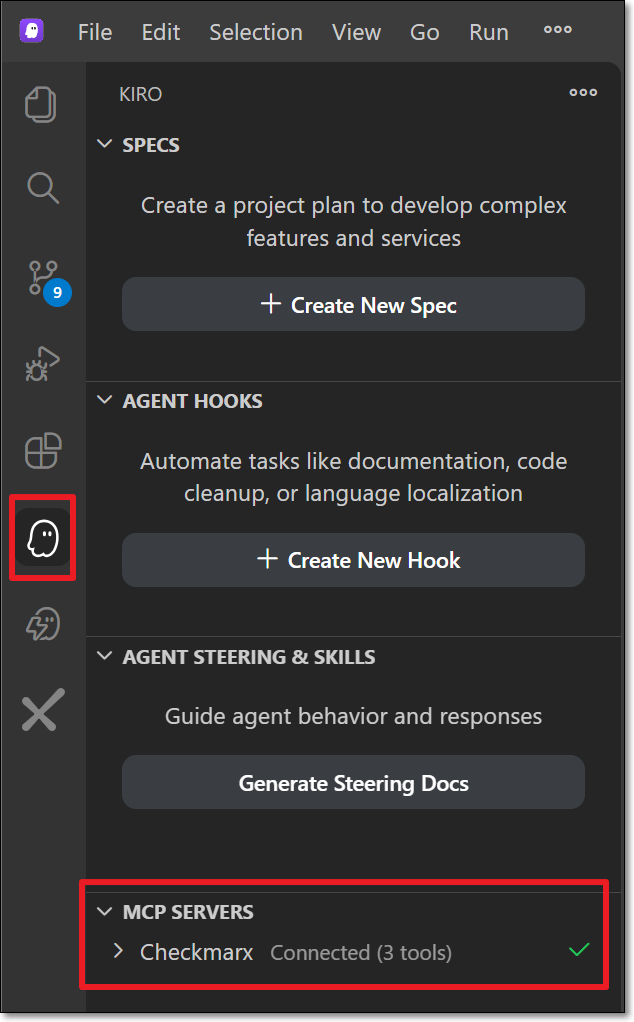Image resolution: width=634 pixels, height=1022 pixels.
Task: Click the Create New Spec button
Action: pyautogui.click(x=353, y=305)
